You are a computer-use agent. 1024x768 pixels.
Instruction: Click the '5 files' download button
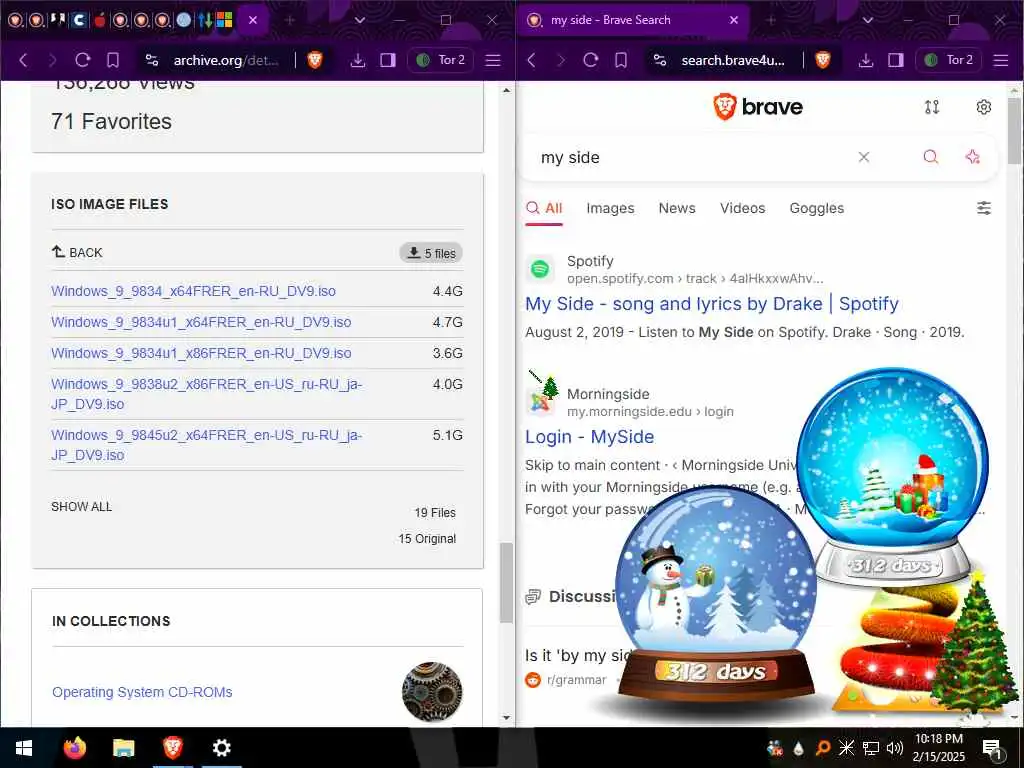[x=431, y=253]
